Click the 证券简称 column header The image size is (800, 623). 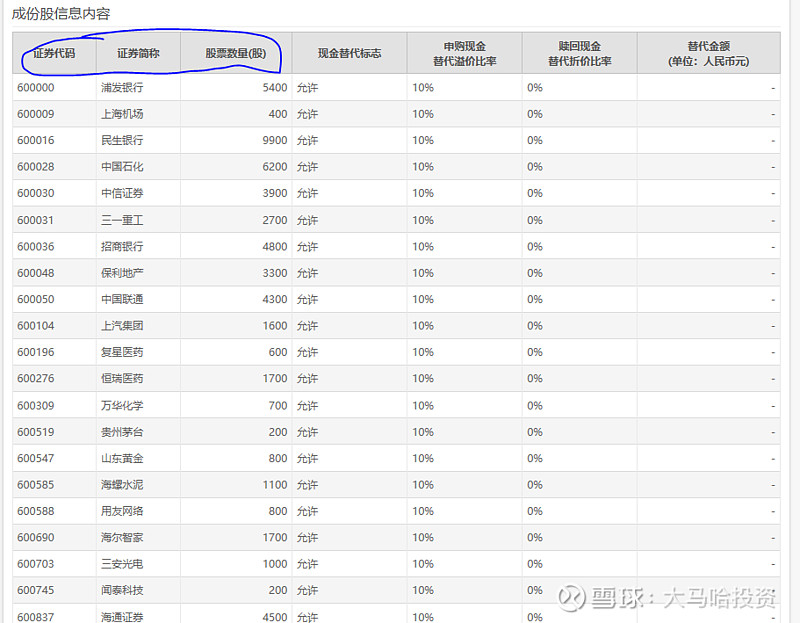point(138,53)
